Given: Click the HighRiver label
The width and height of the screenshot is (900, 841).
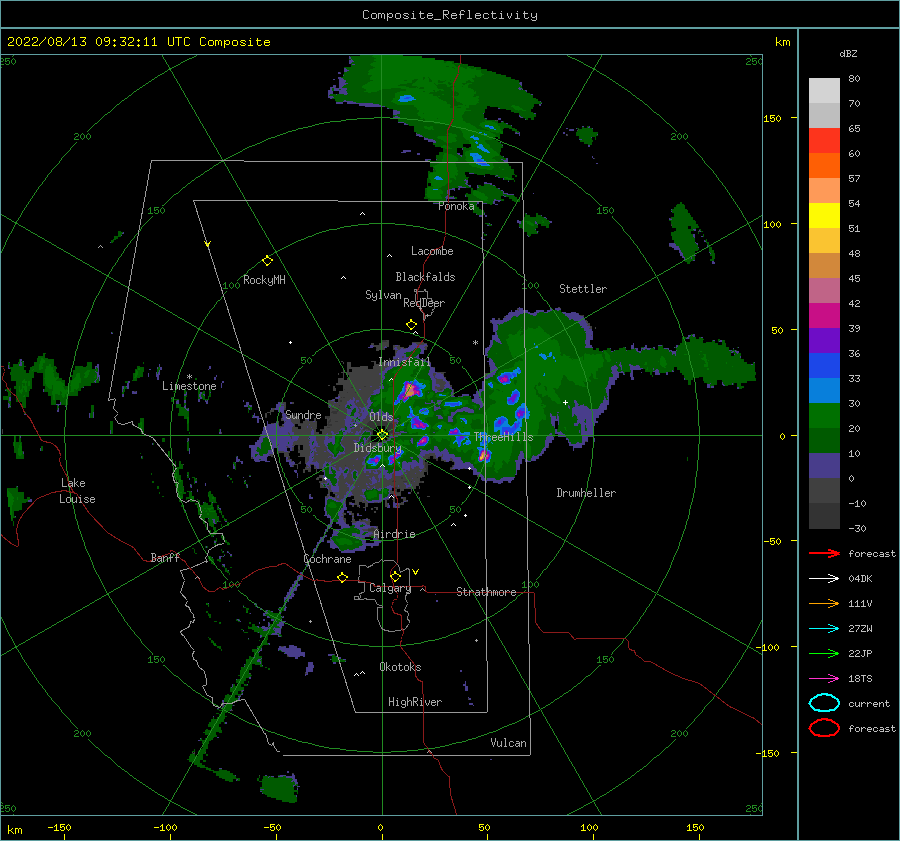Looking at the screenshot, I should coord(415,703).
